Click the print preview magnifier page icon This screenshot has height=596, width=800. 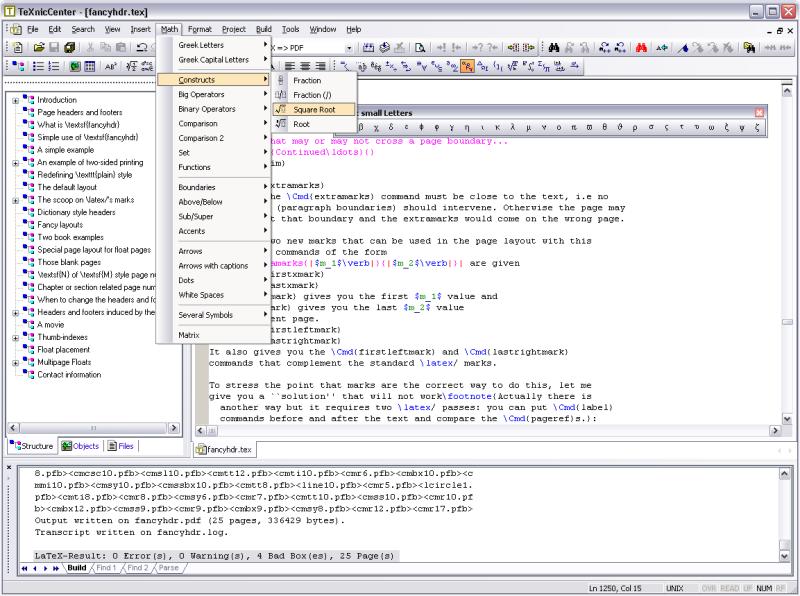pos(420,47)
